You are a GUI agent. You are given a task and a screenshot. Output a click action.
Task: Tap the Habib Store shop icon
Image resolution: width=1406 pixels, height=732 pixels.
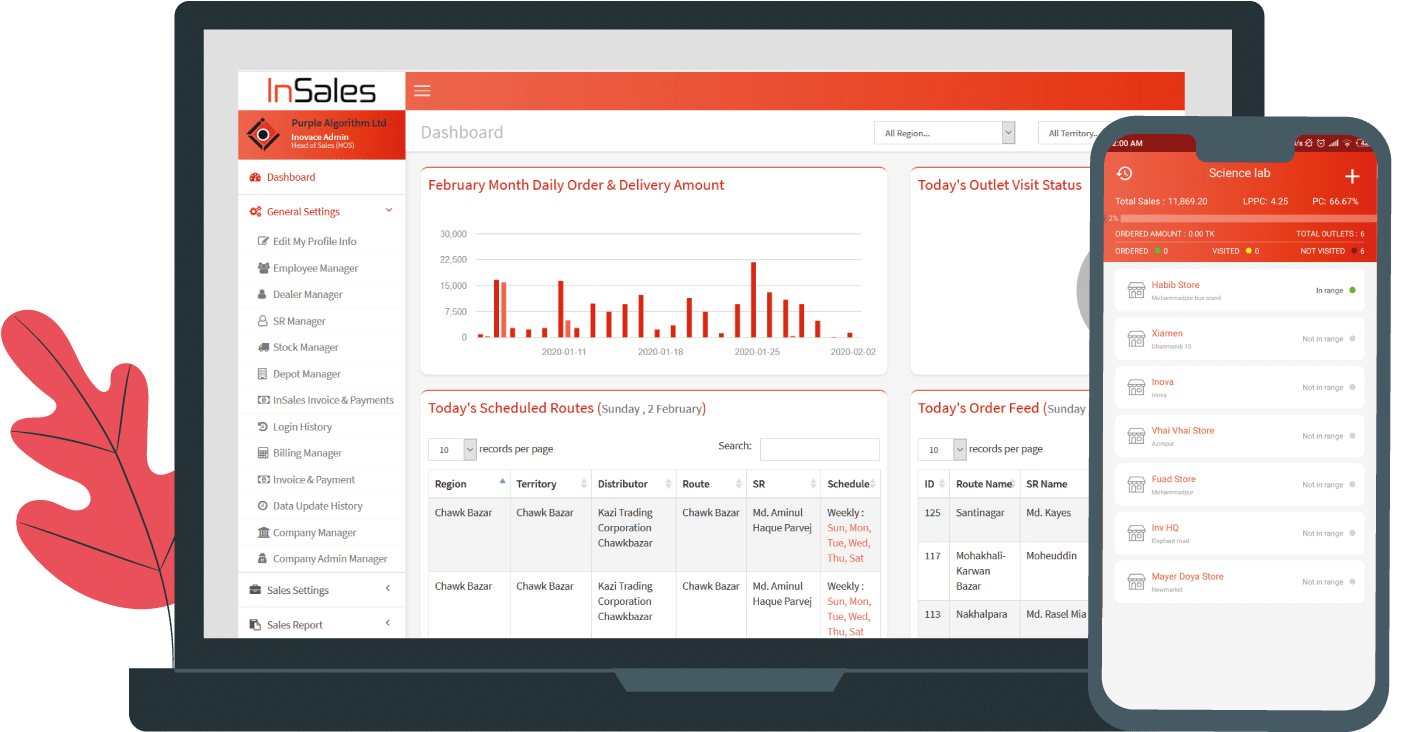1136,290
